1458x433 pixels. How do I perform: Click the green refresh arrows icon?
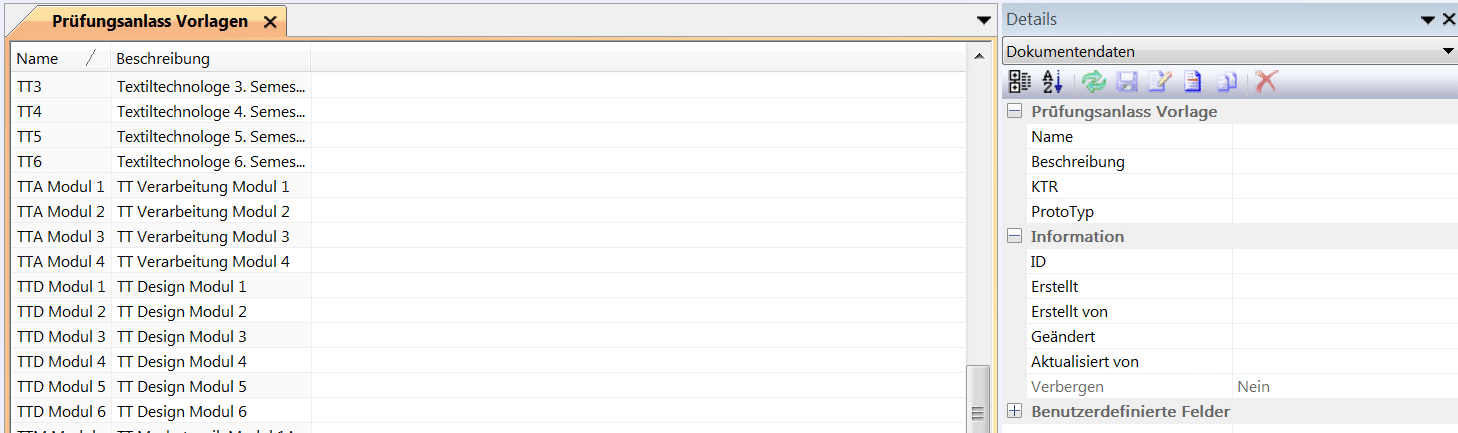pyautogui.click(x=1094, y=82)
